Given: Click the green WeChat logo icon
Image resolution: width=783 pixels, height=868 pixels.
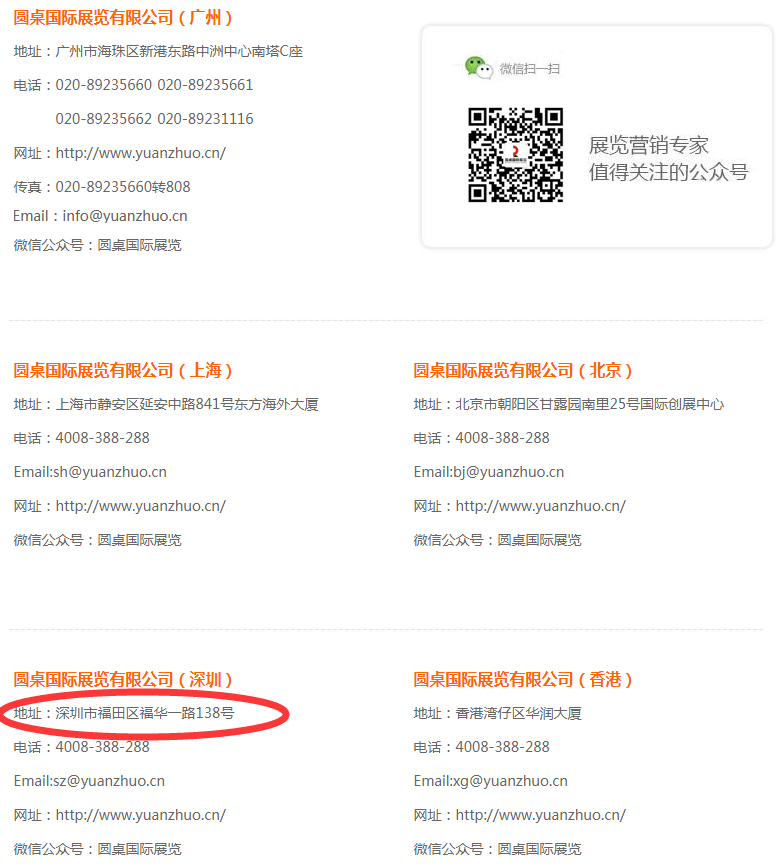Looking at the screenshot, I should pyautogui.click(x=478, y=68).
